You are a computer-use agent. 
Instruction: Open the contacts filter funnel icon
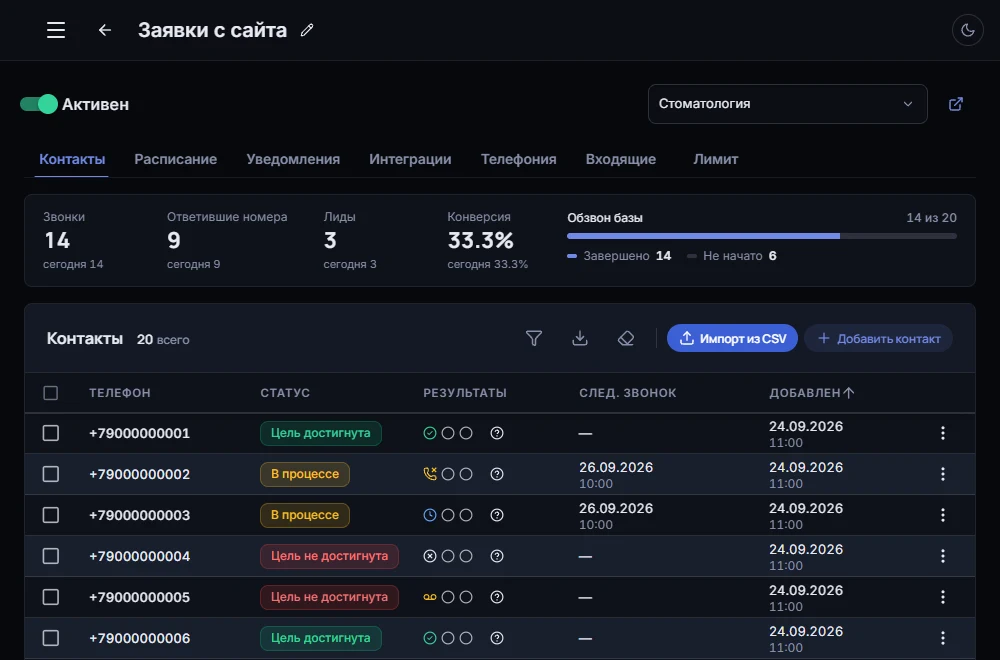[x=534, y=338]
